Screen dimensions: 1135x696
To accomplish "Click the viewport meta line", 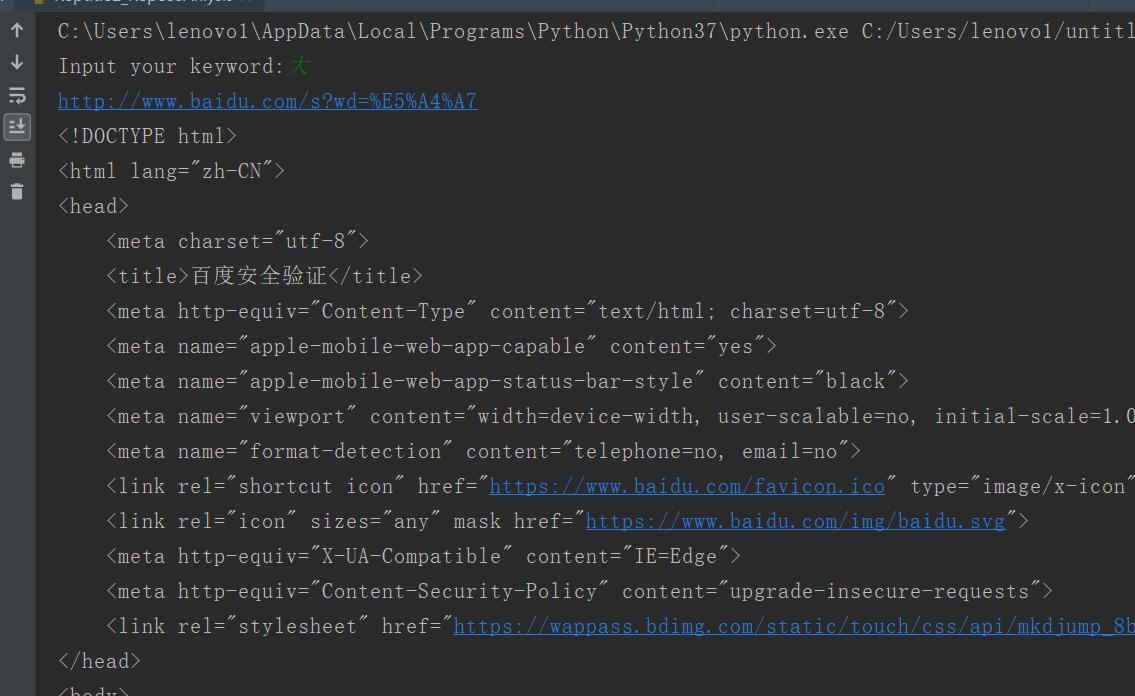I will [x=620, y=416].
